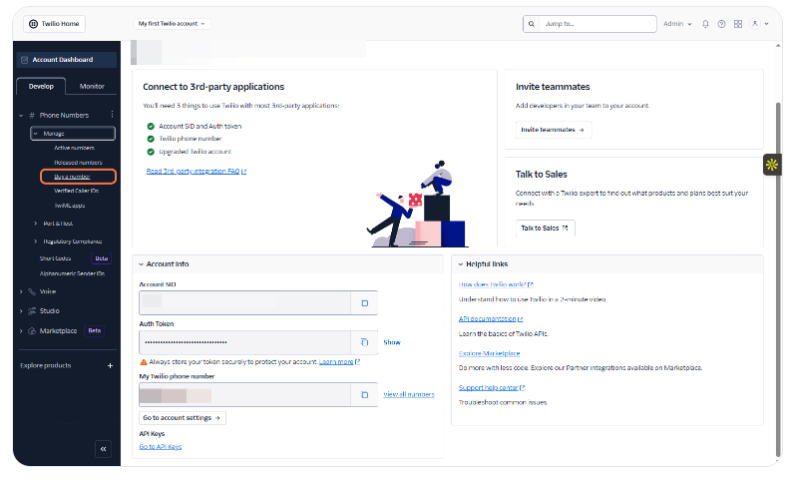Collapse the Manage tree group
This screenshot has width=792, height=487.
(x=35, y=134)
